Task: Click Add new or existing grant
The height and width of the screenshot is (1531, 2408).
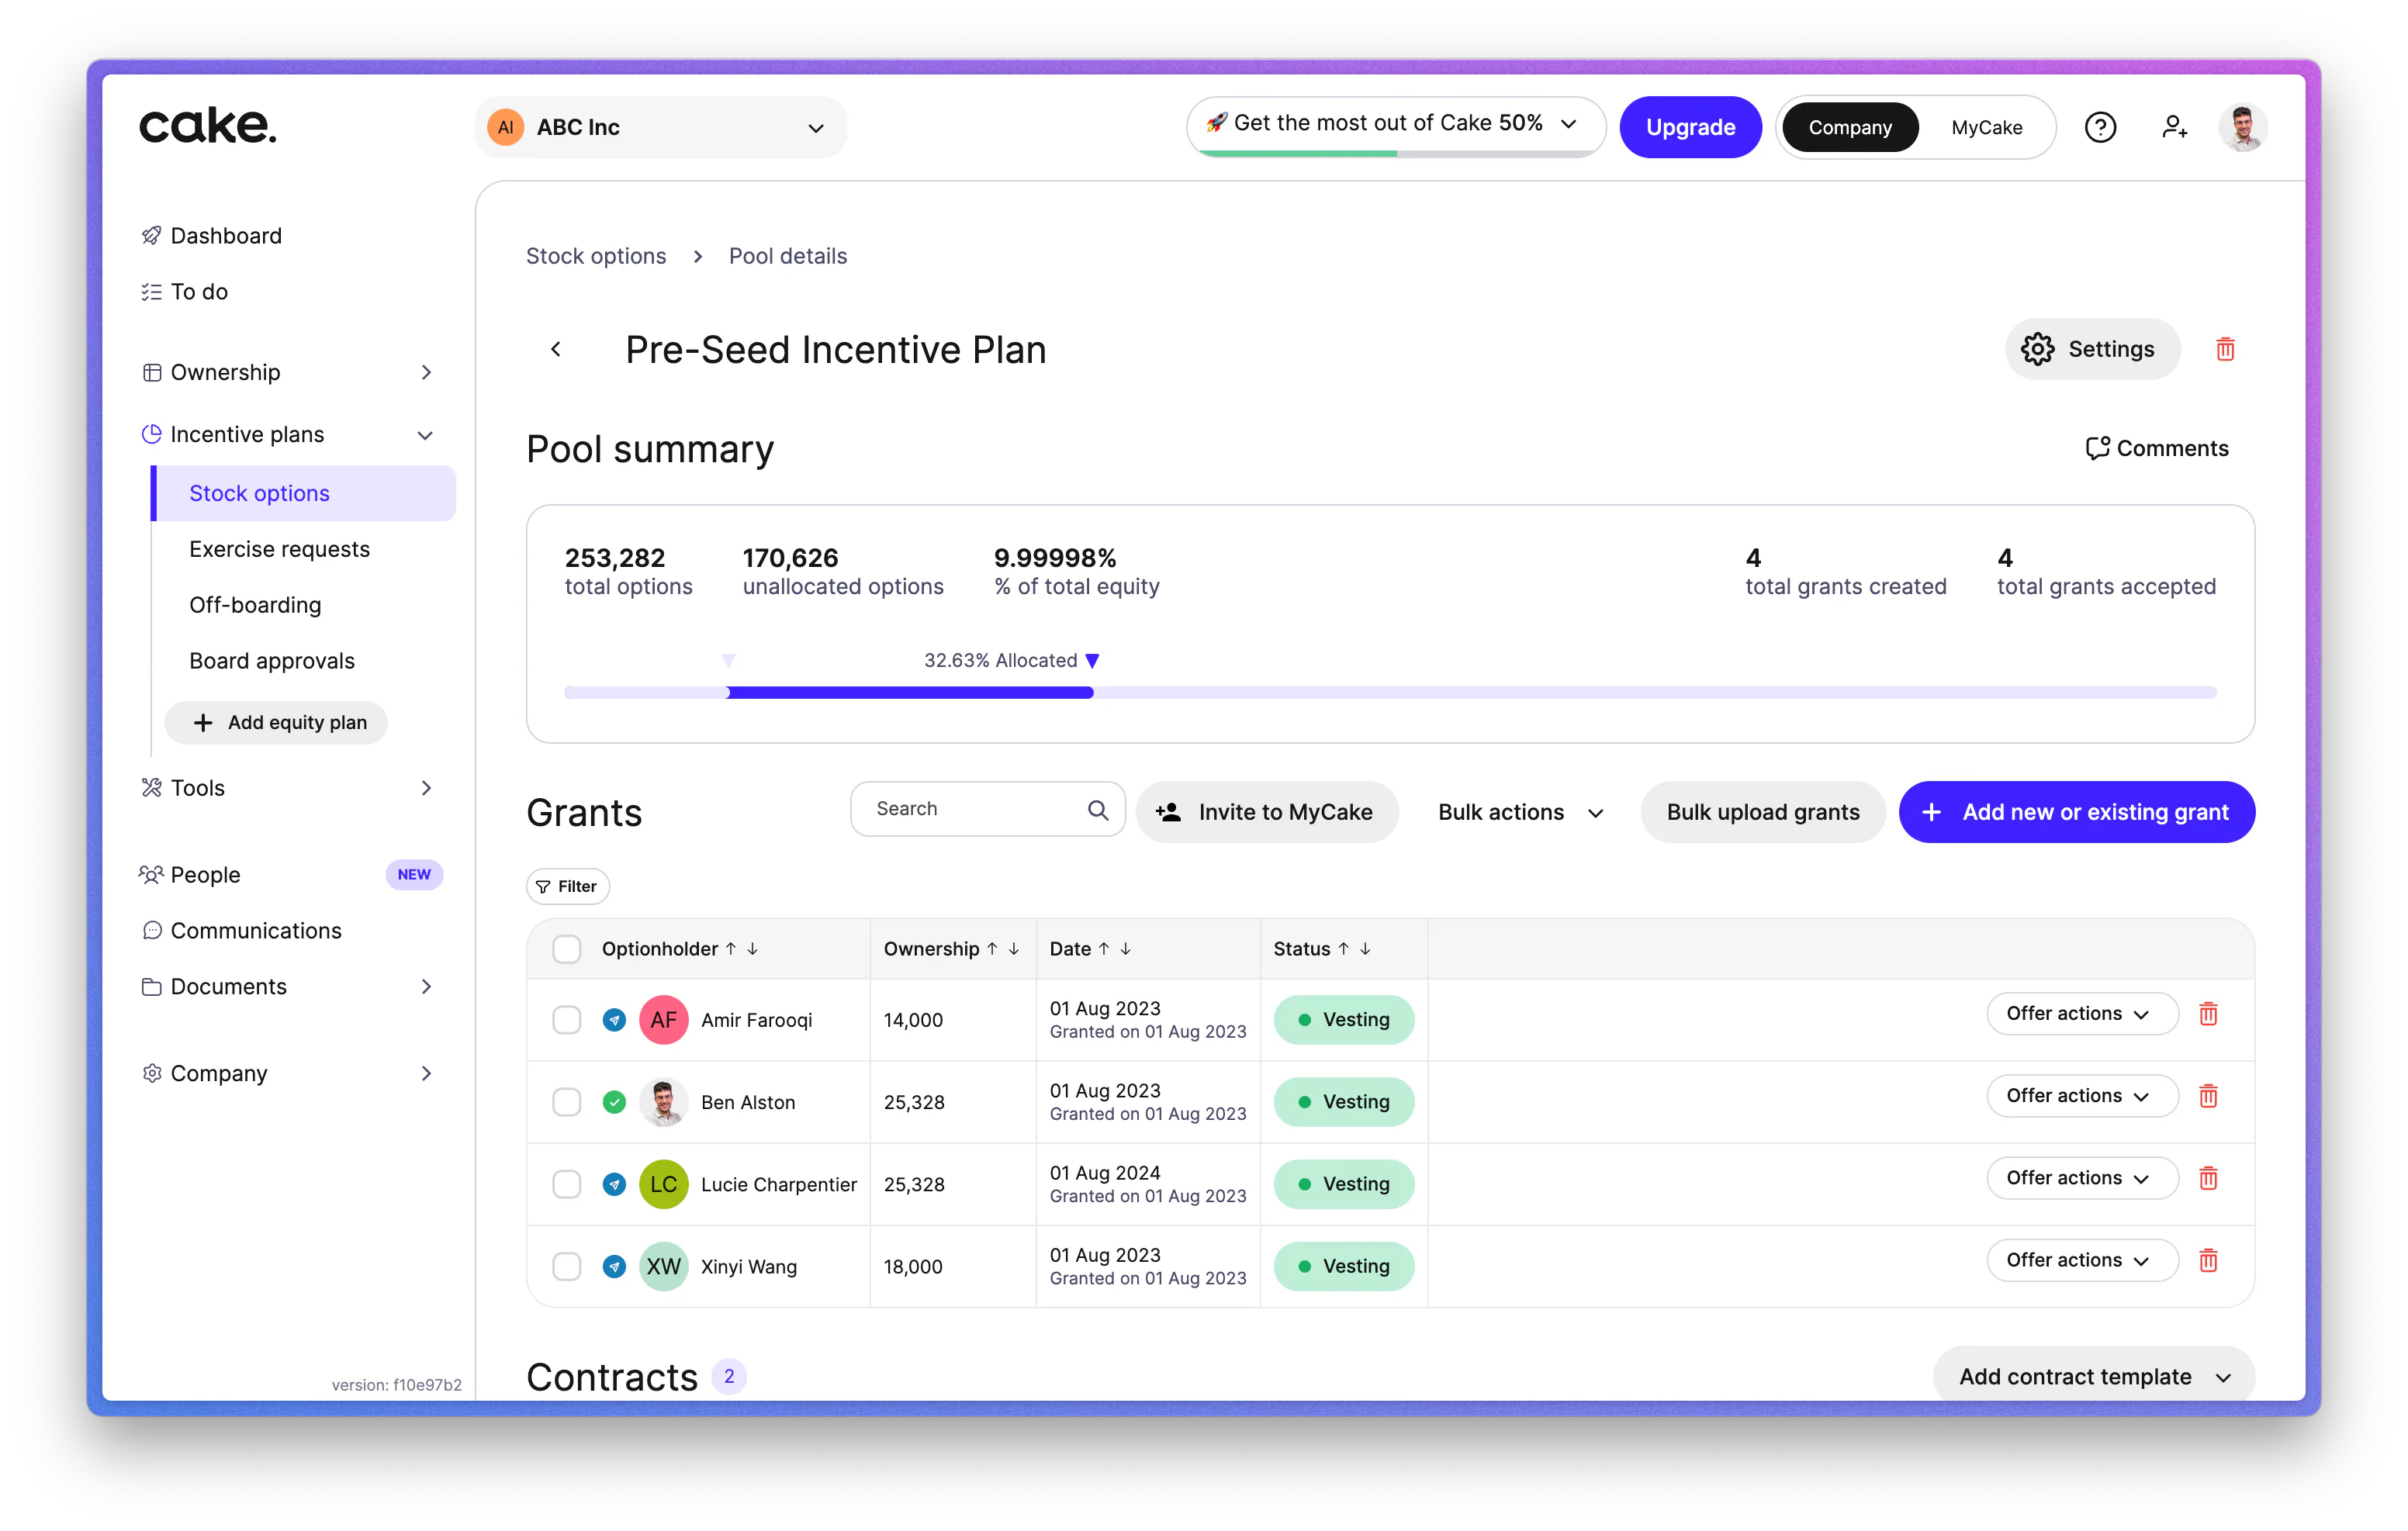Action: [2076, 812]
